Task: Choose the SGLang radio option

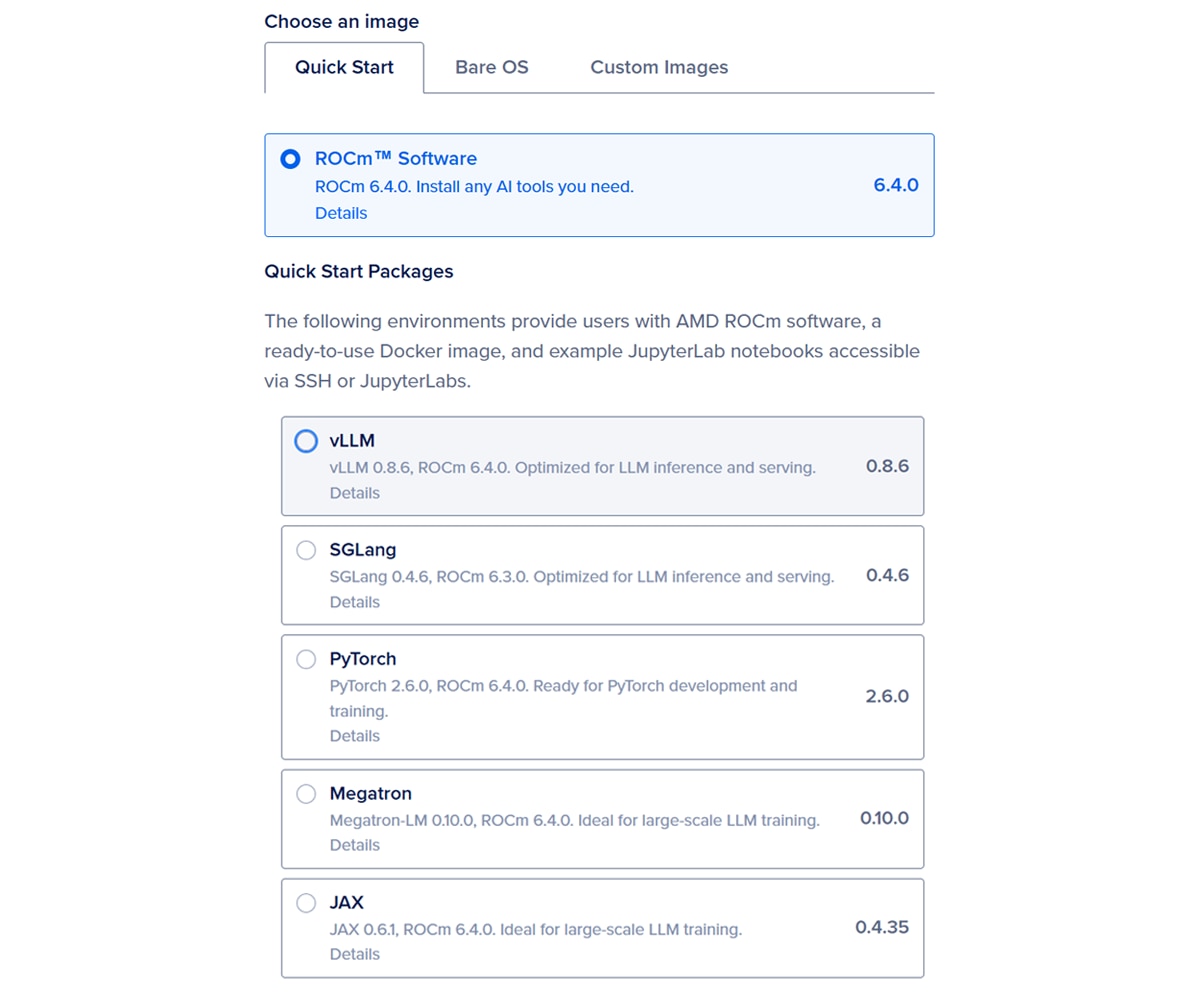Action: tap(306, 550)
